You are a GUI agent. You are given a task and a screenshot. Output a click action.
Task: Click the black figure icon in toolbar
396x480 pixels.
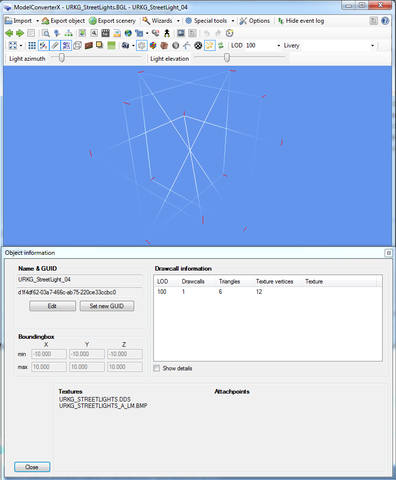click(167, 33)
